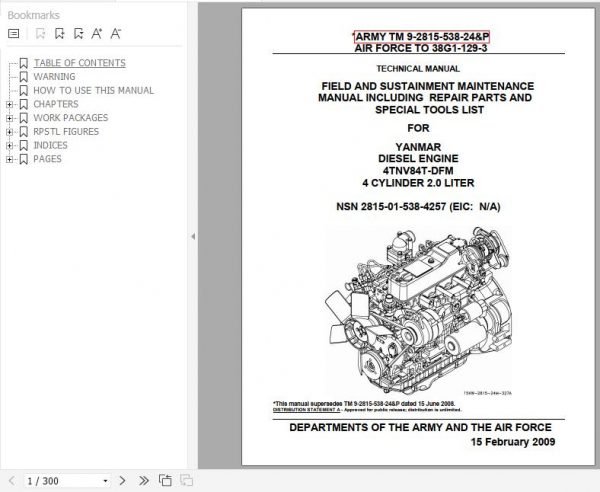The height and width of the screenshot is (492, 600).
Task: Click the TECHNICAL MANUAL heading
Action: [418, 69]
